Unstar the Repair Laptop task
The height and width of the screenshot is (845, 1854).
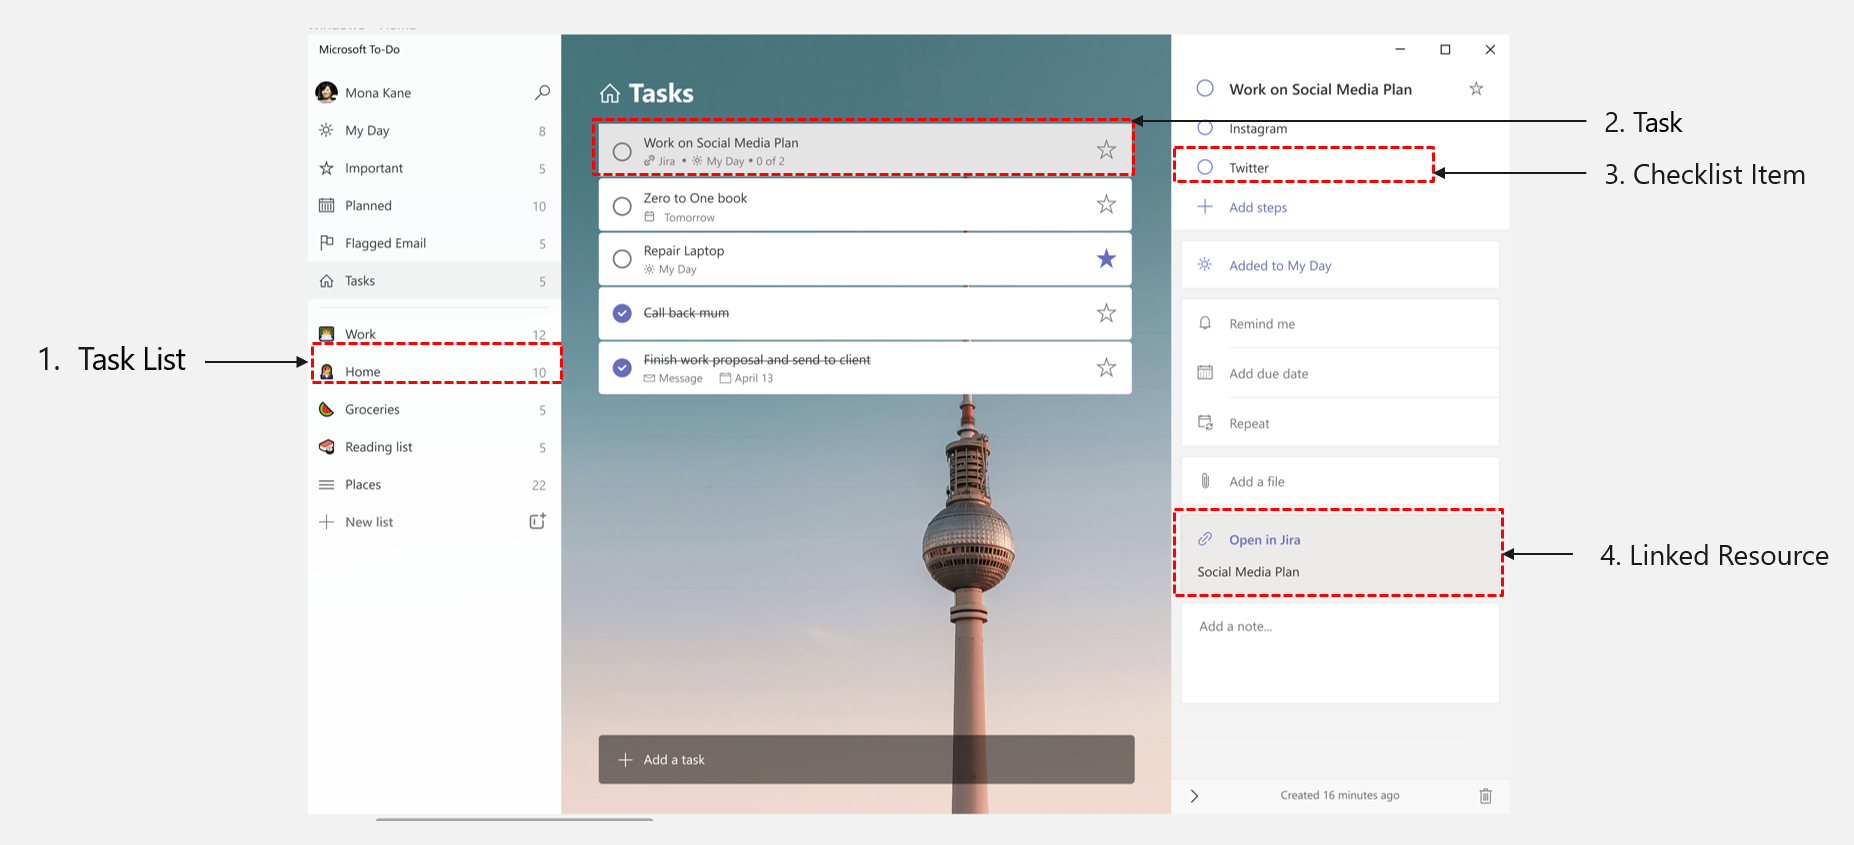pyautogui.click(x=1106, y=259)
